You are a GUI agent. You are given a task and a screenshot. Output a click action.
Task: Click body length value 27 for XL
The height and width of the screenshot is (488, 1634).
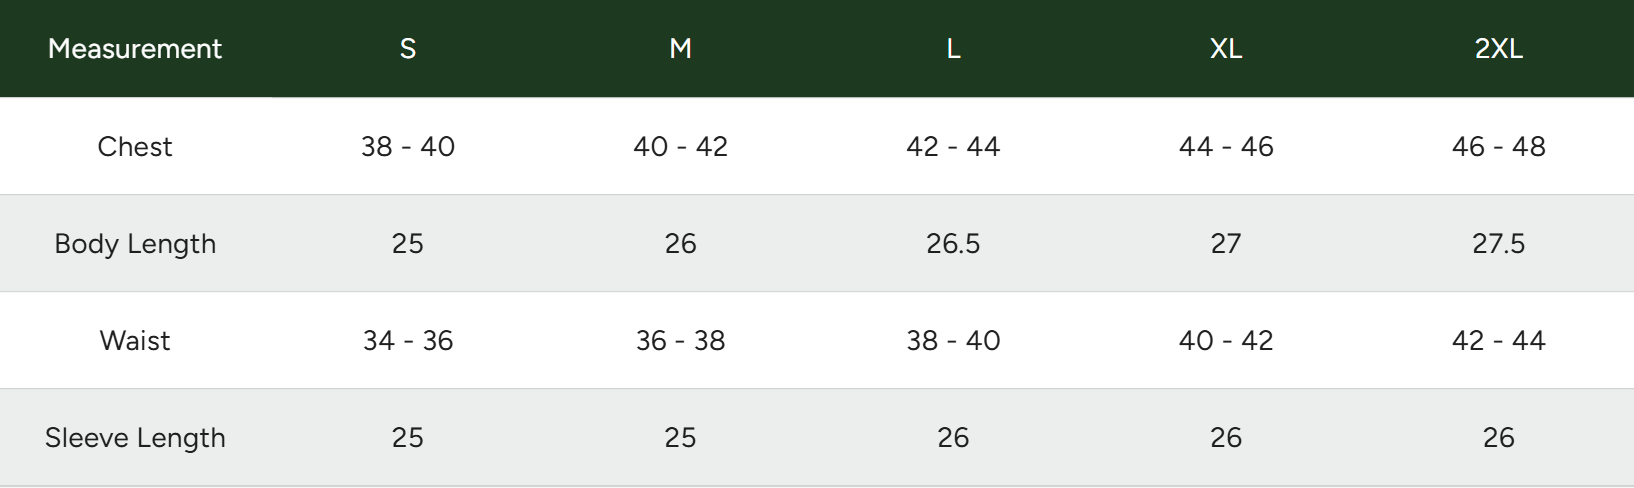1226,243
